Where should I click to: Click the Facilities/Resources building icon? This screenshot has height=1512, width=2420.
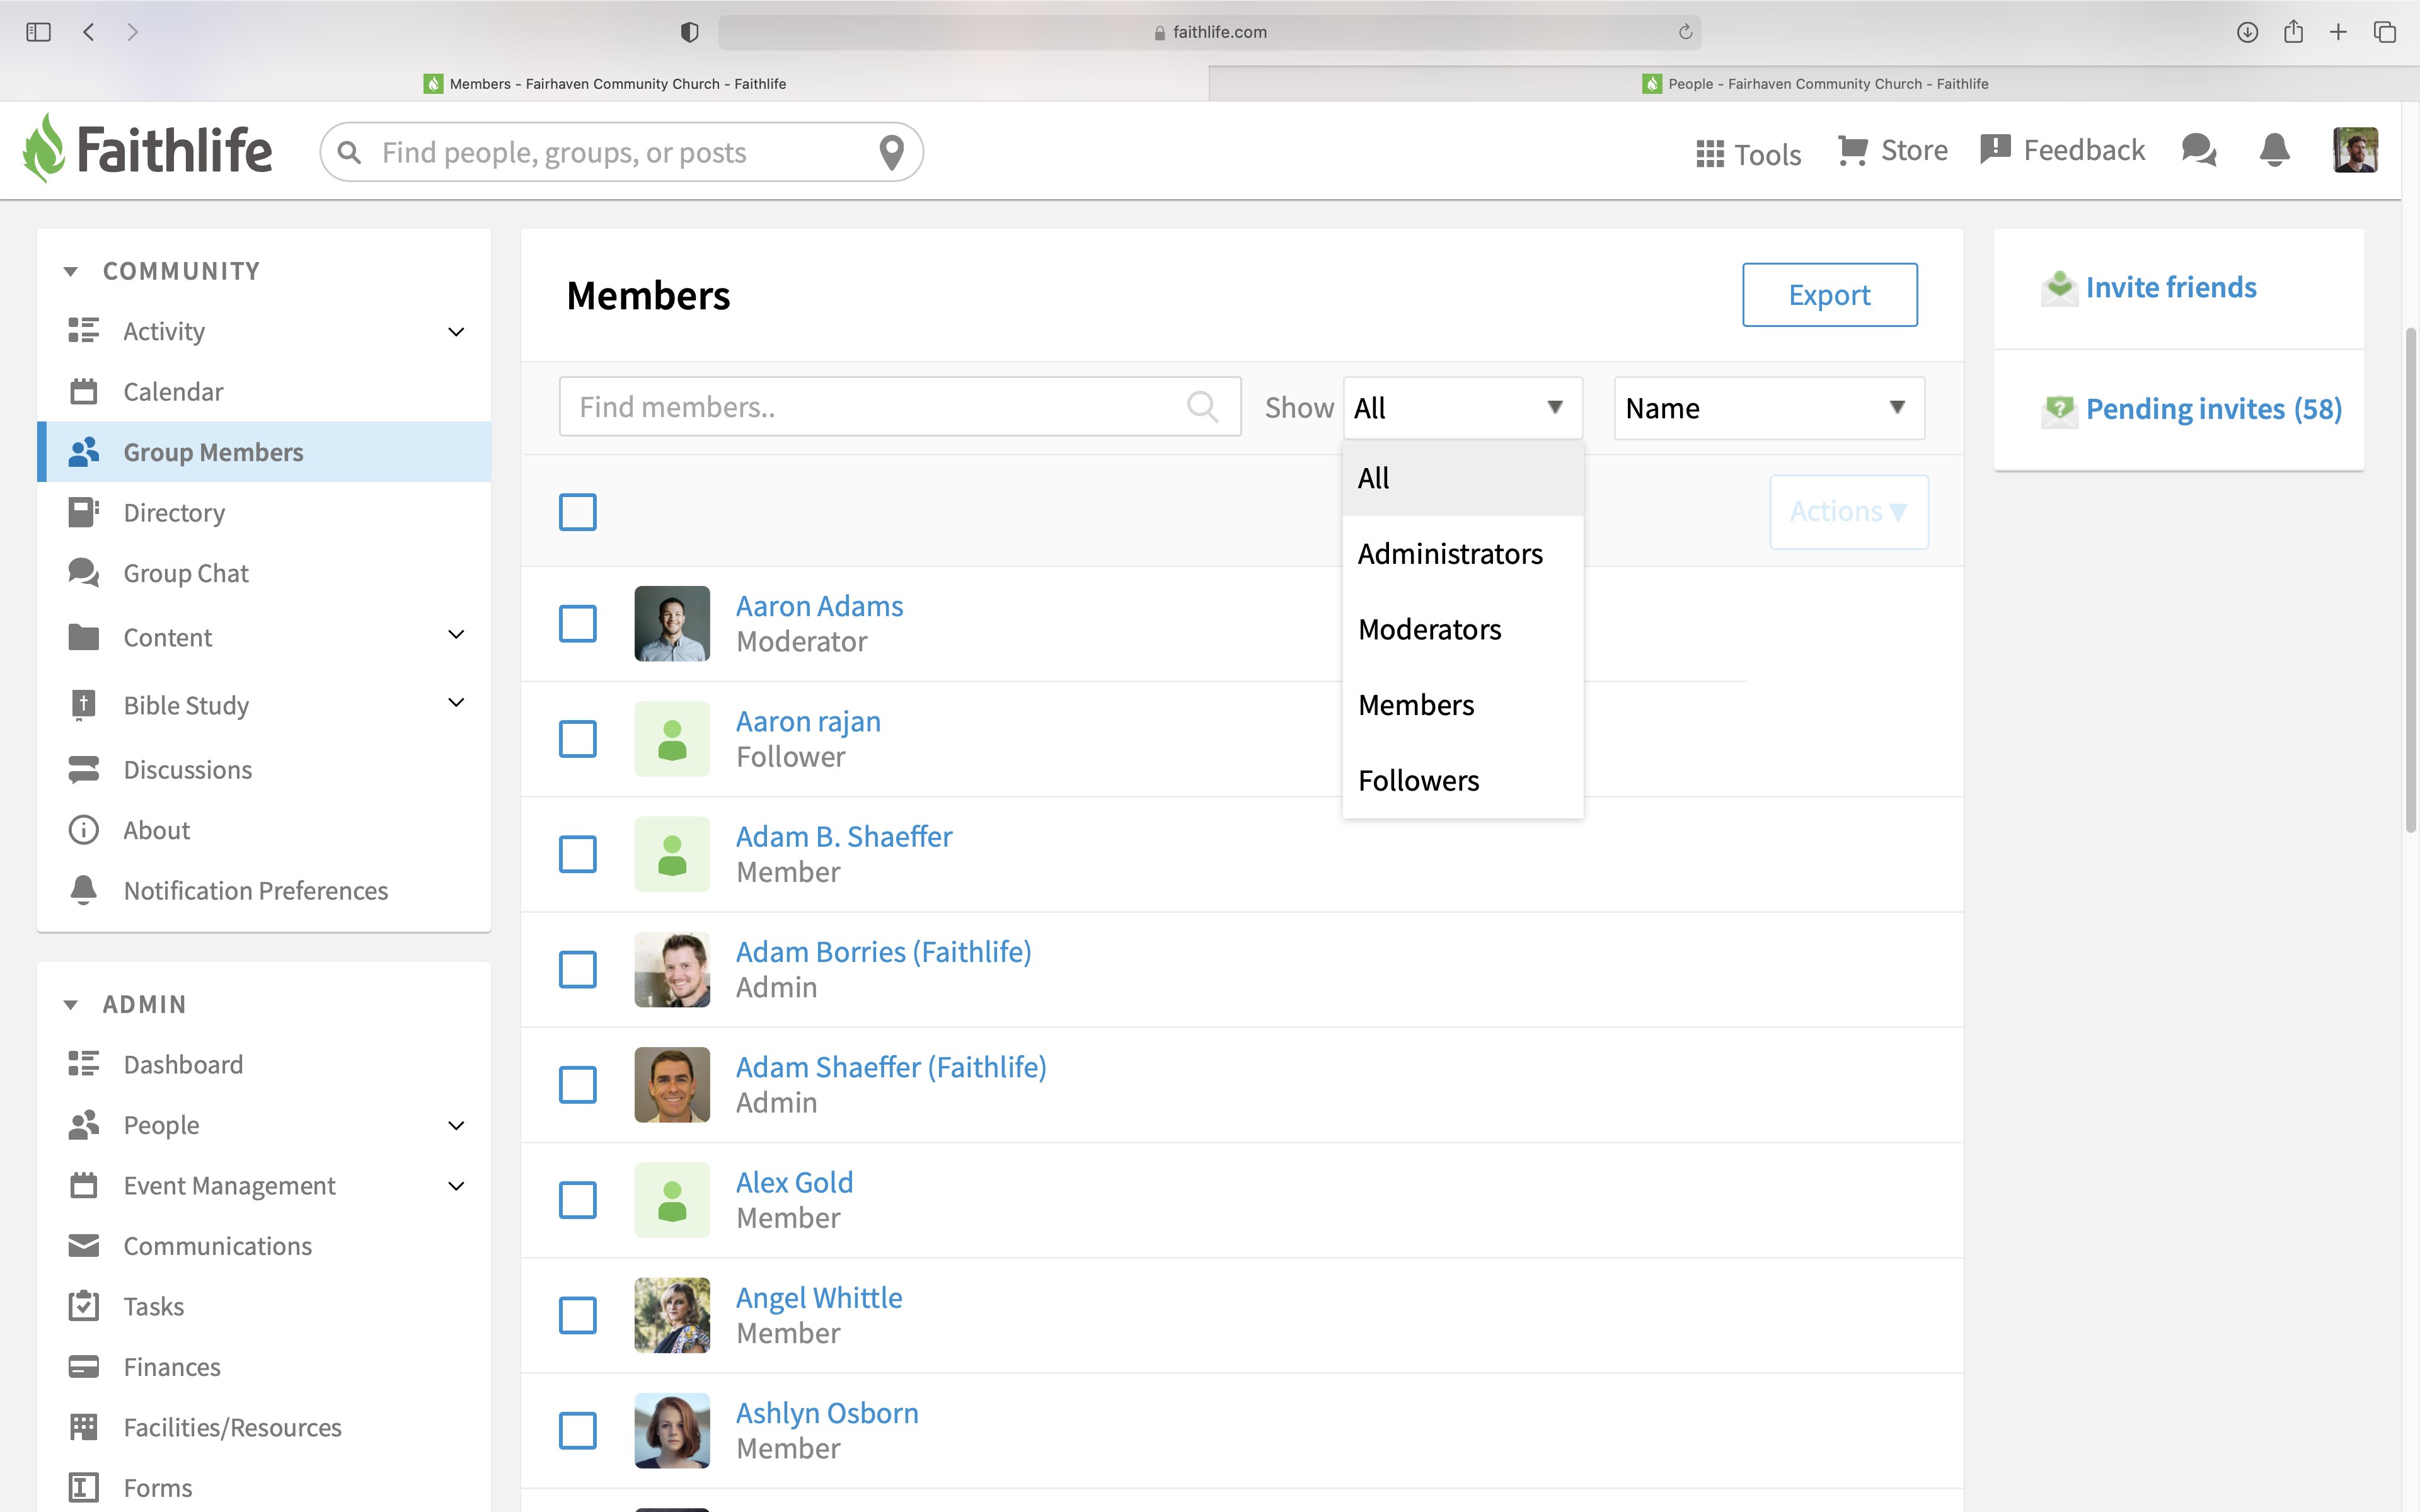(x=84, y=1427)
